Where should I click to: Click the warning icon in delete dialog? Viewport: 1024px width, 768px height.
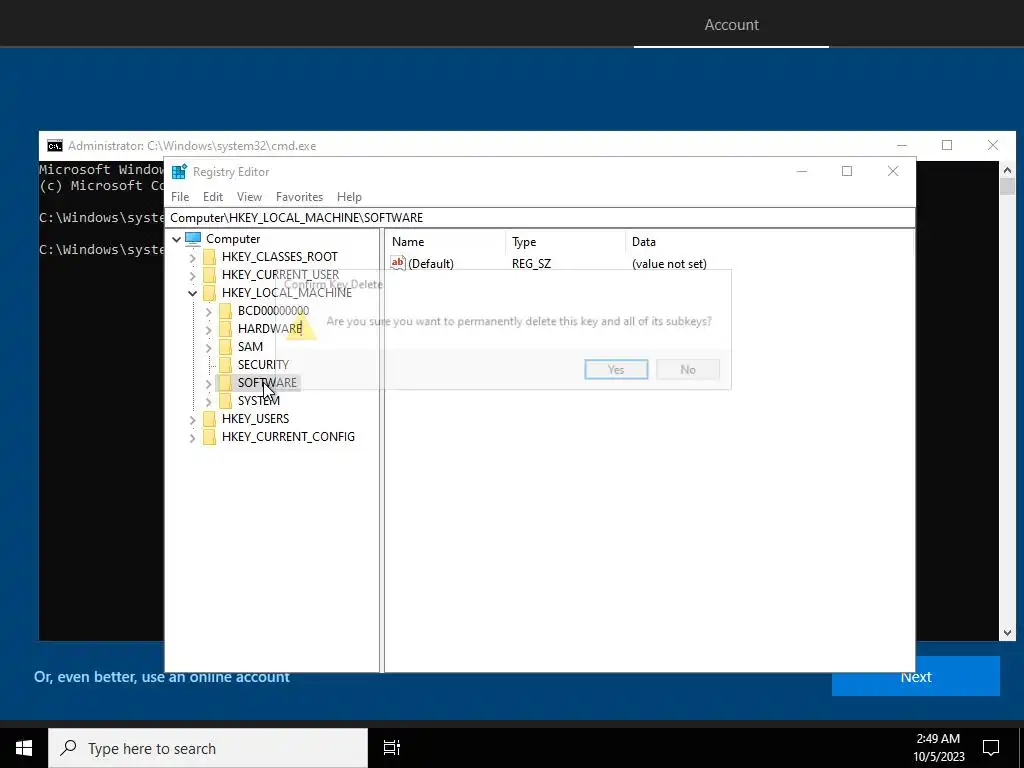(x=302, y=325)
